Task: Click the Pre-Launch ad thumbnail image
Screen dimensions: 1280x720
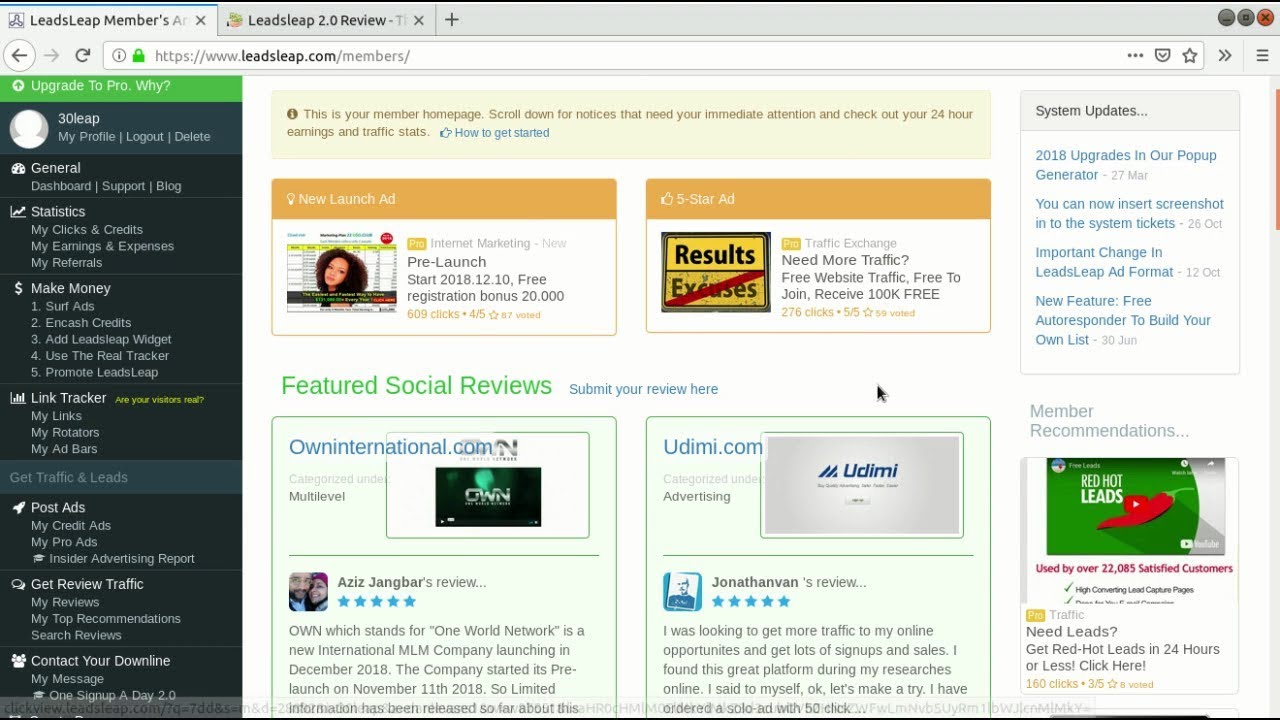Action: tap(342, 272)
